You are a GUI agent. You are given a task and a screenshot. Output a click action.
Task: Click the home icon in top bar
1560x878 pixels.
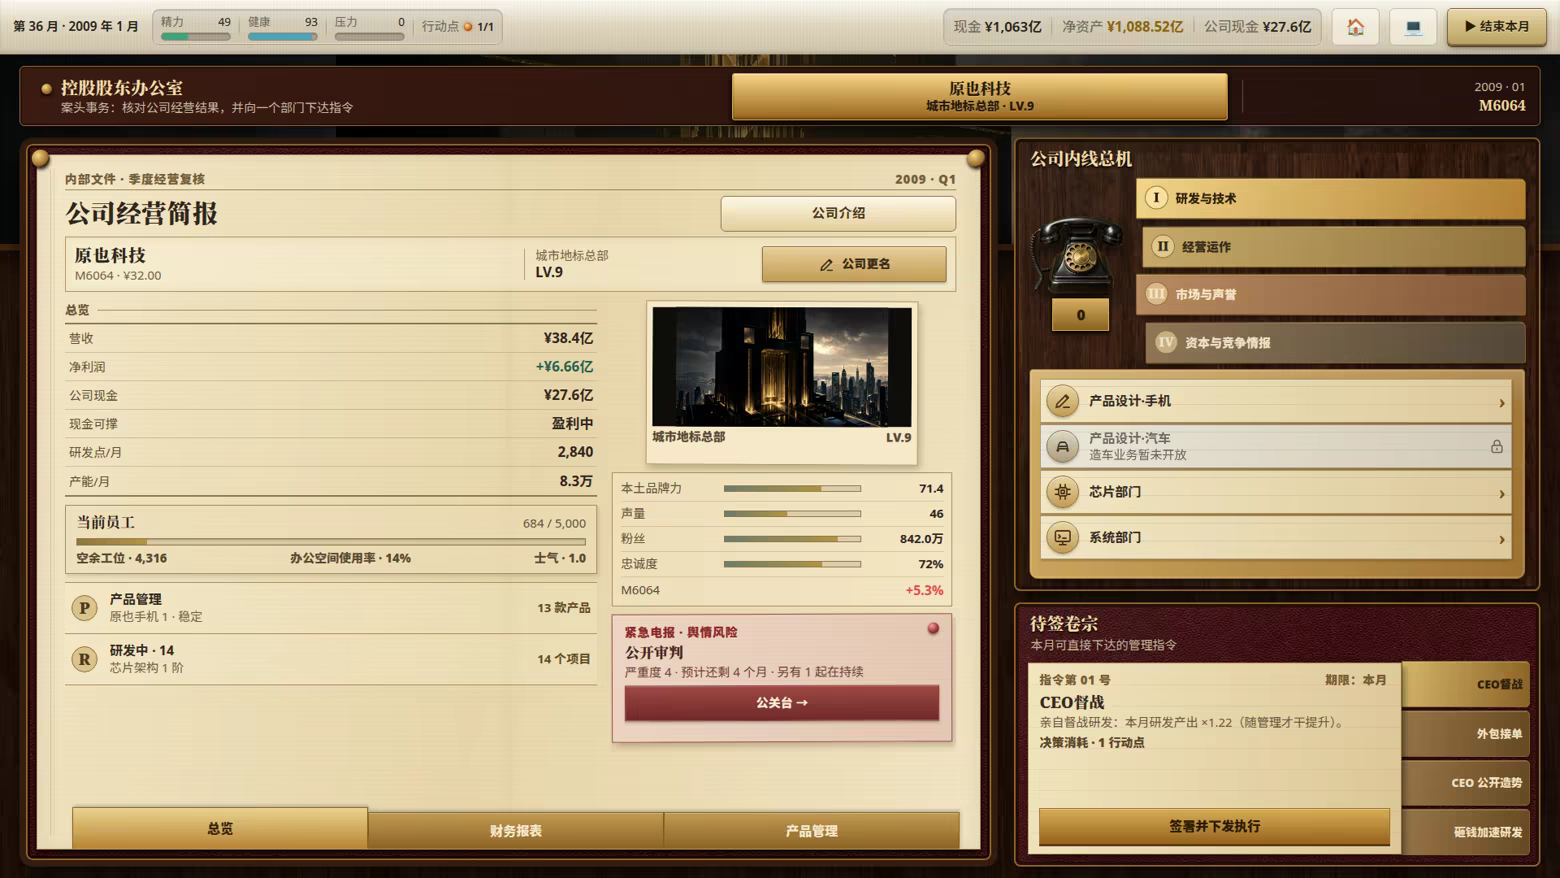1355,27
